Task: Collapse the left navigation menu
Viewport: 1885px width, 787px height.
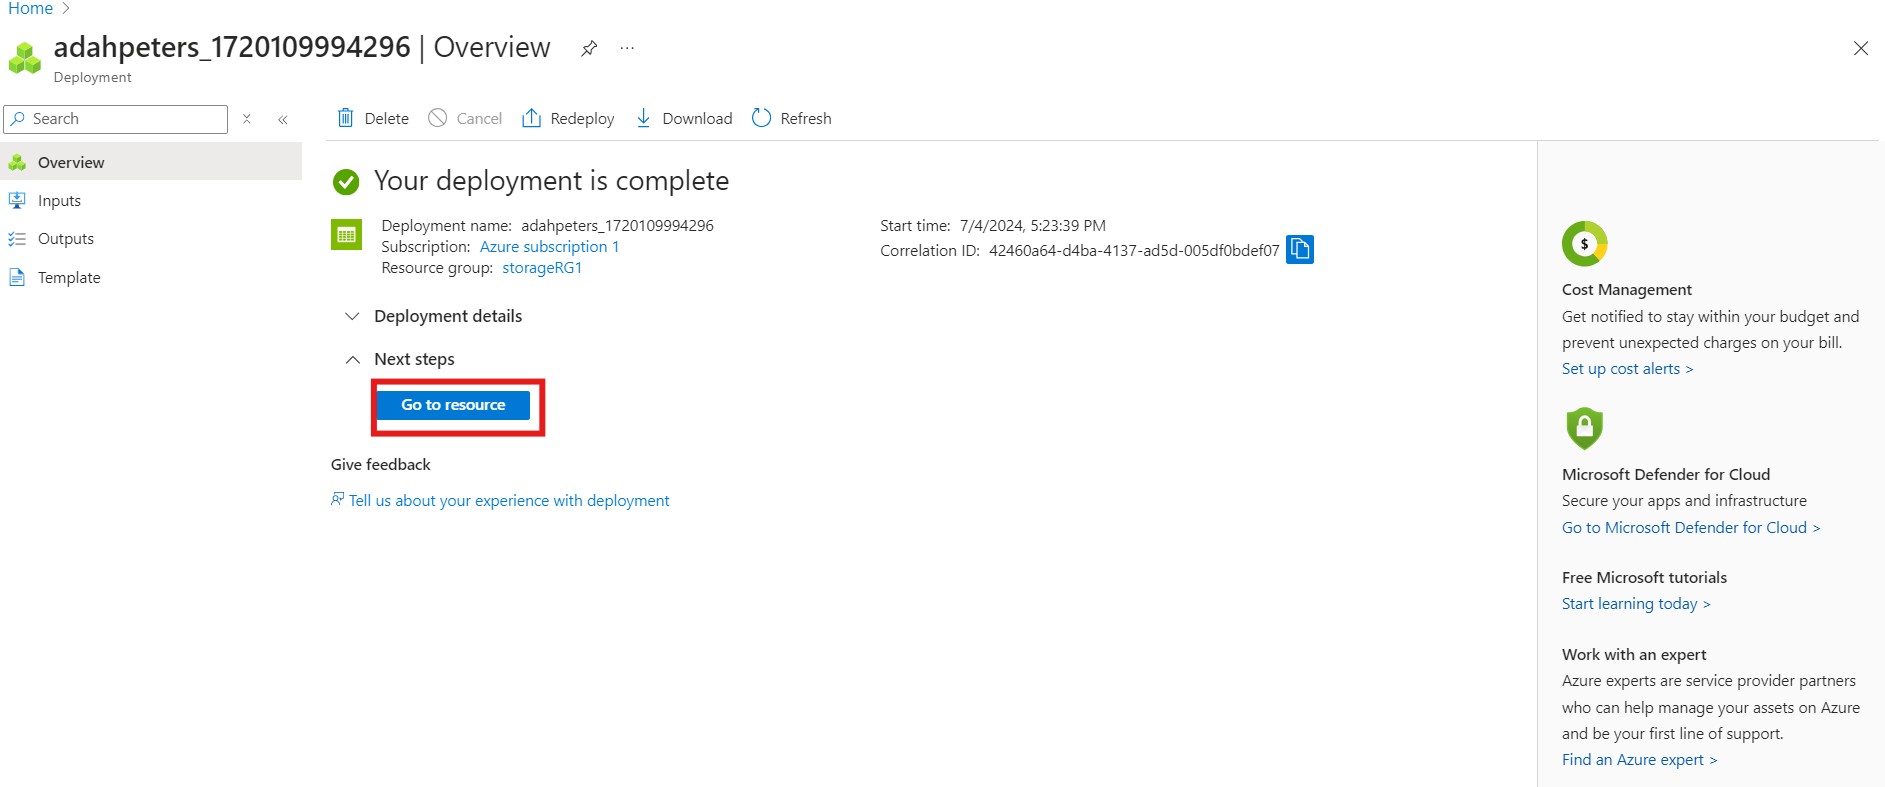Action: (283, 119)
